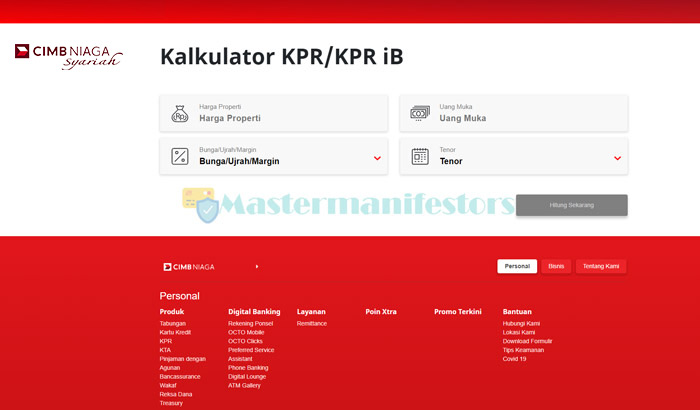Switch to the Bisnis tab
This screenshot has height=410, width=700.
point(556,266)
